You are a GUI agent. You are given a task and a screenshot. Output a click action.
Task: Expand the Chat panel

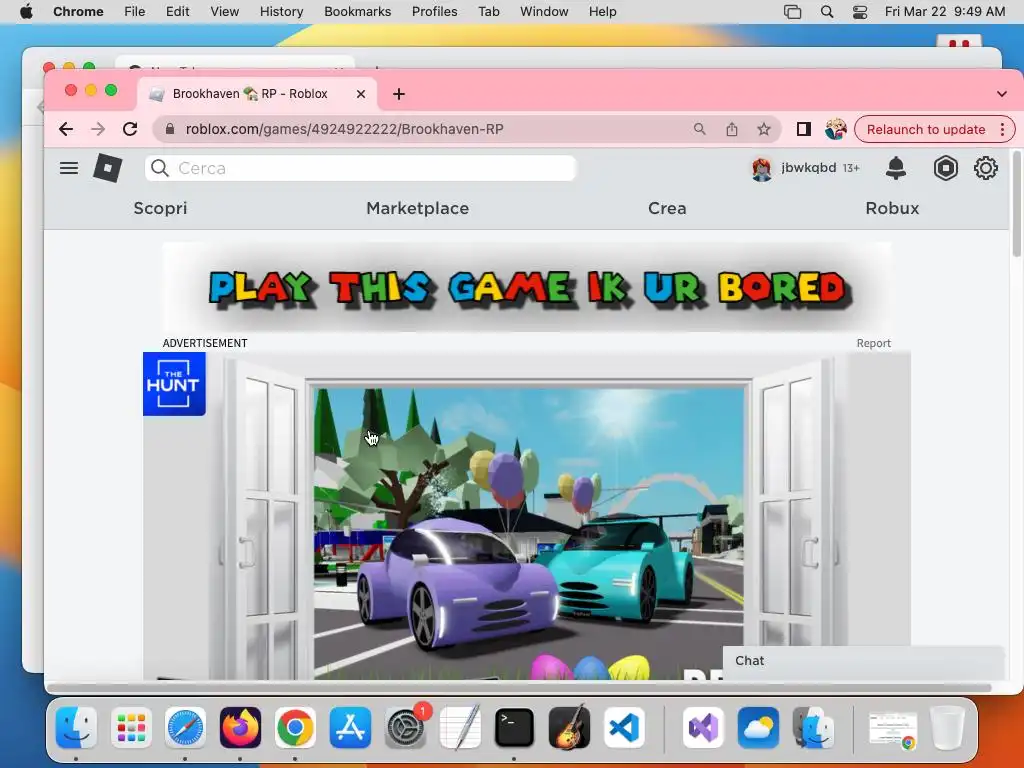tap(863, 661)
